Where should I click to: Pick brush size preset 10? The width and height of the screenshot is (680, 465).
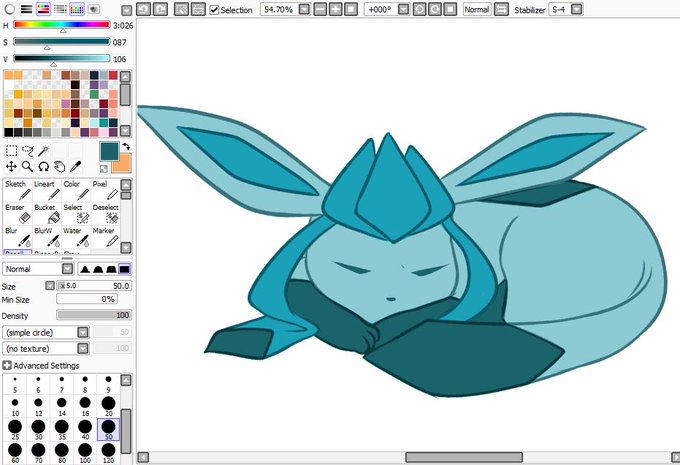tap(15, 406)
